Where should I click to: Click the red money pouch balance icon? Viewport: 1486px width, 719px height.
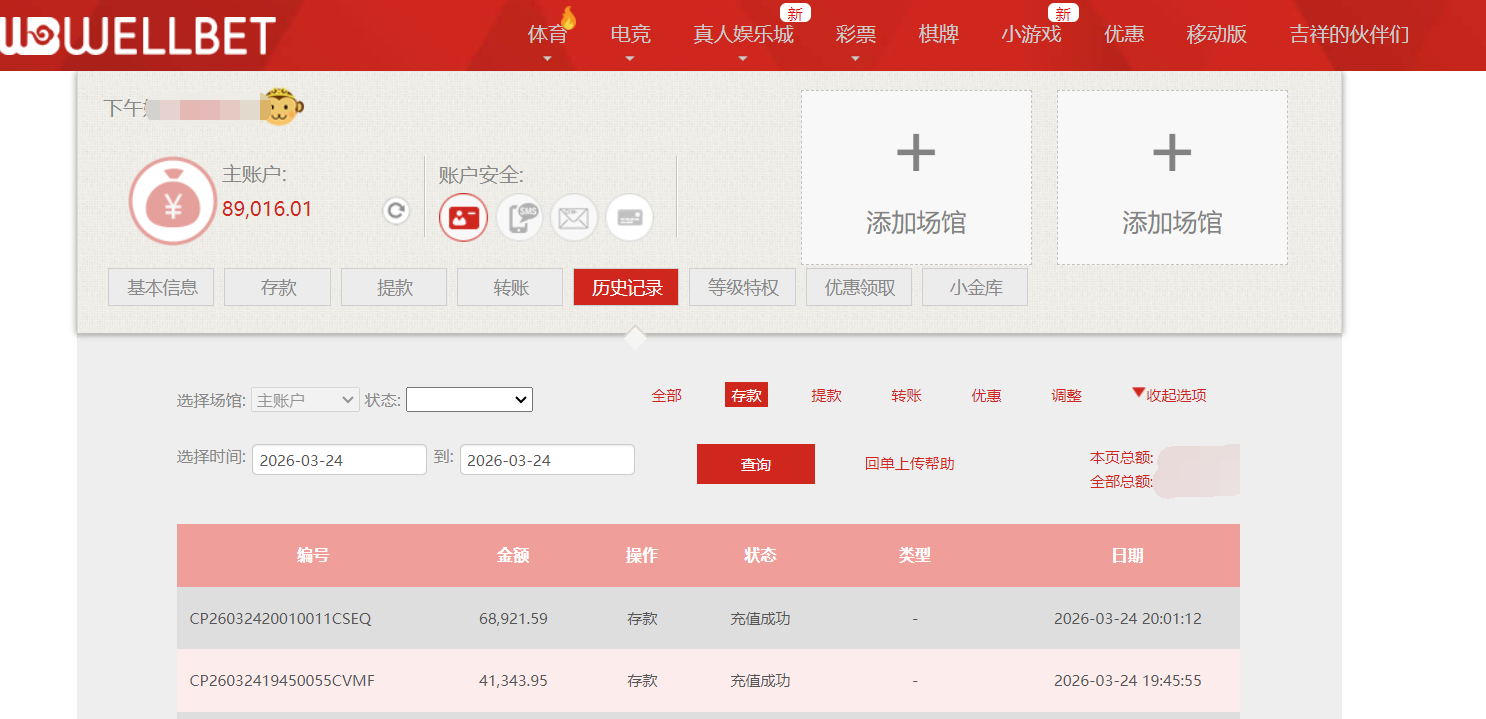pyautogui.click(x=173, y=200)
